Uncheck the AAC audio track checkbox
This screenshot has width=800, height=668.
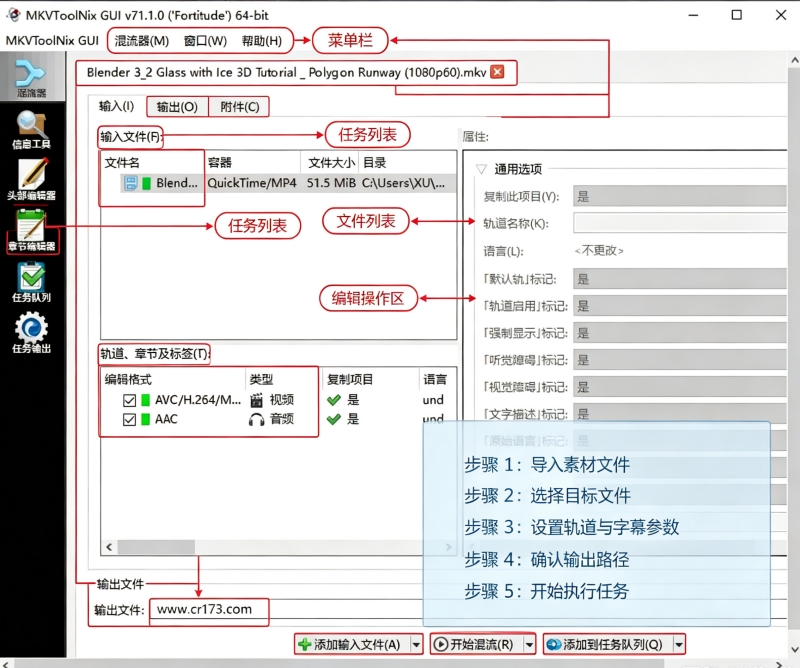click(129, 419)
